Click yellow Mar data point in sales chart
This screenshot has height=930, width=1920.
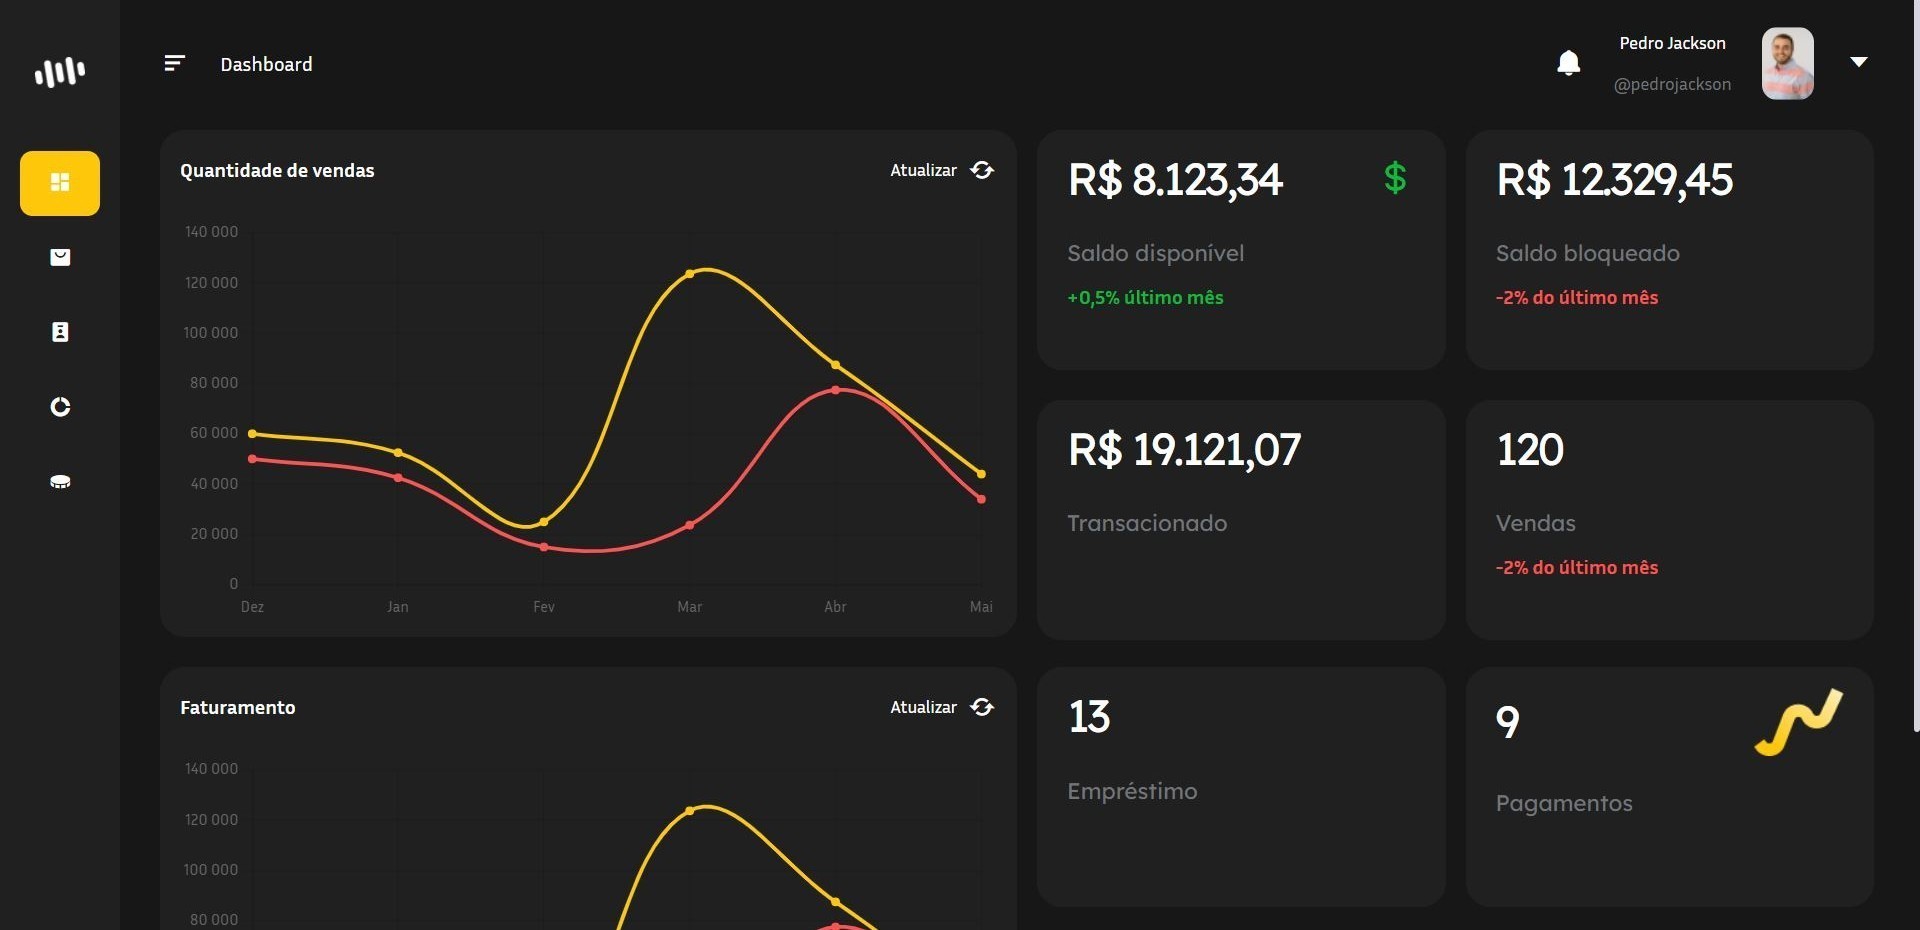pyautogui.click(x=690, y=274)
